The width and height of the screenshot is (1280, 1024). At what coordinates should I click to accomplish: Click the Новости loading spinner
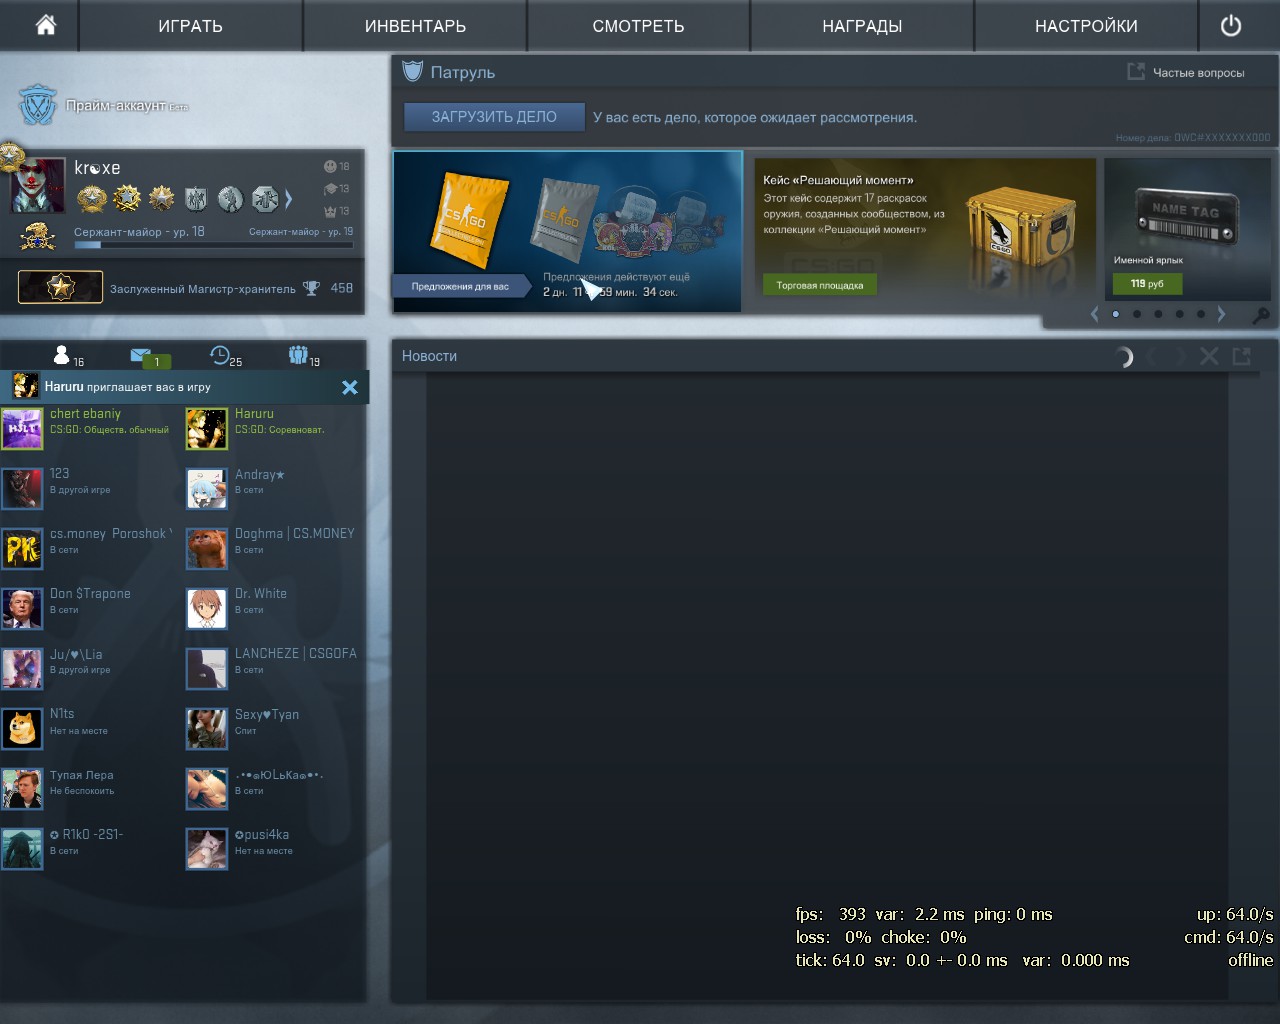coord(1123,356)
